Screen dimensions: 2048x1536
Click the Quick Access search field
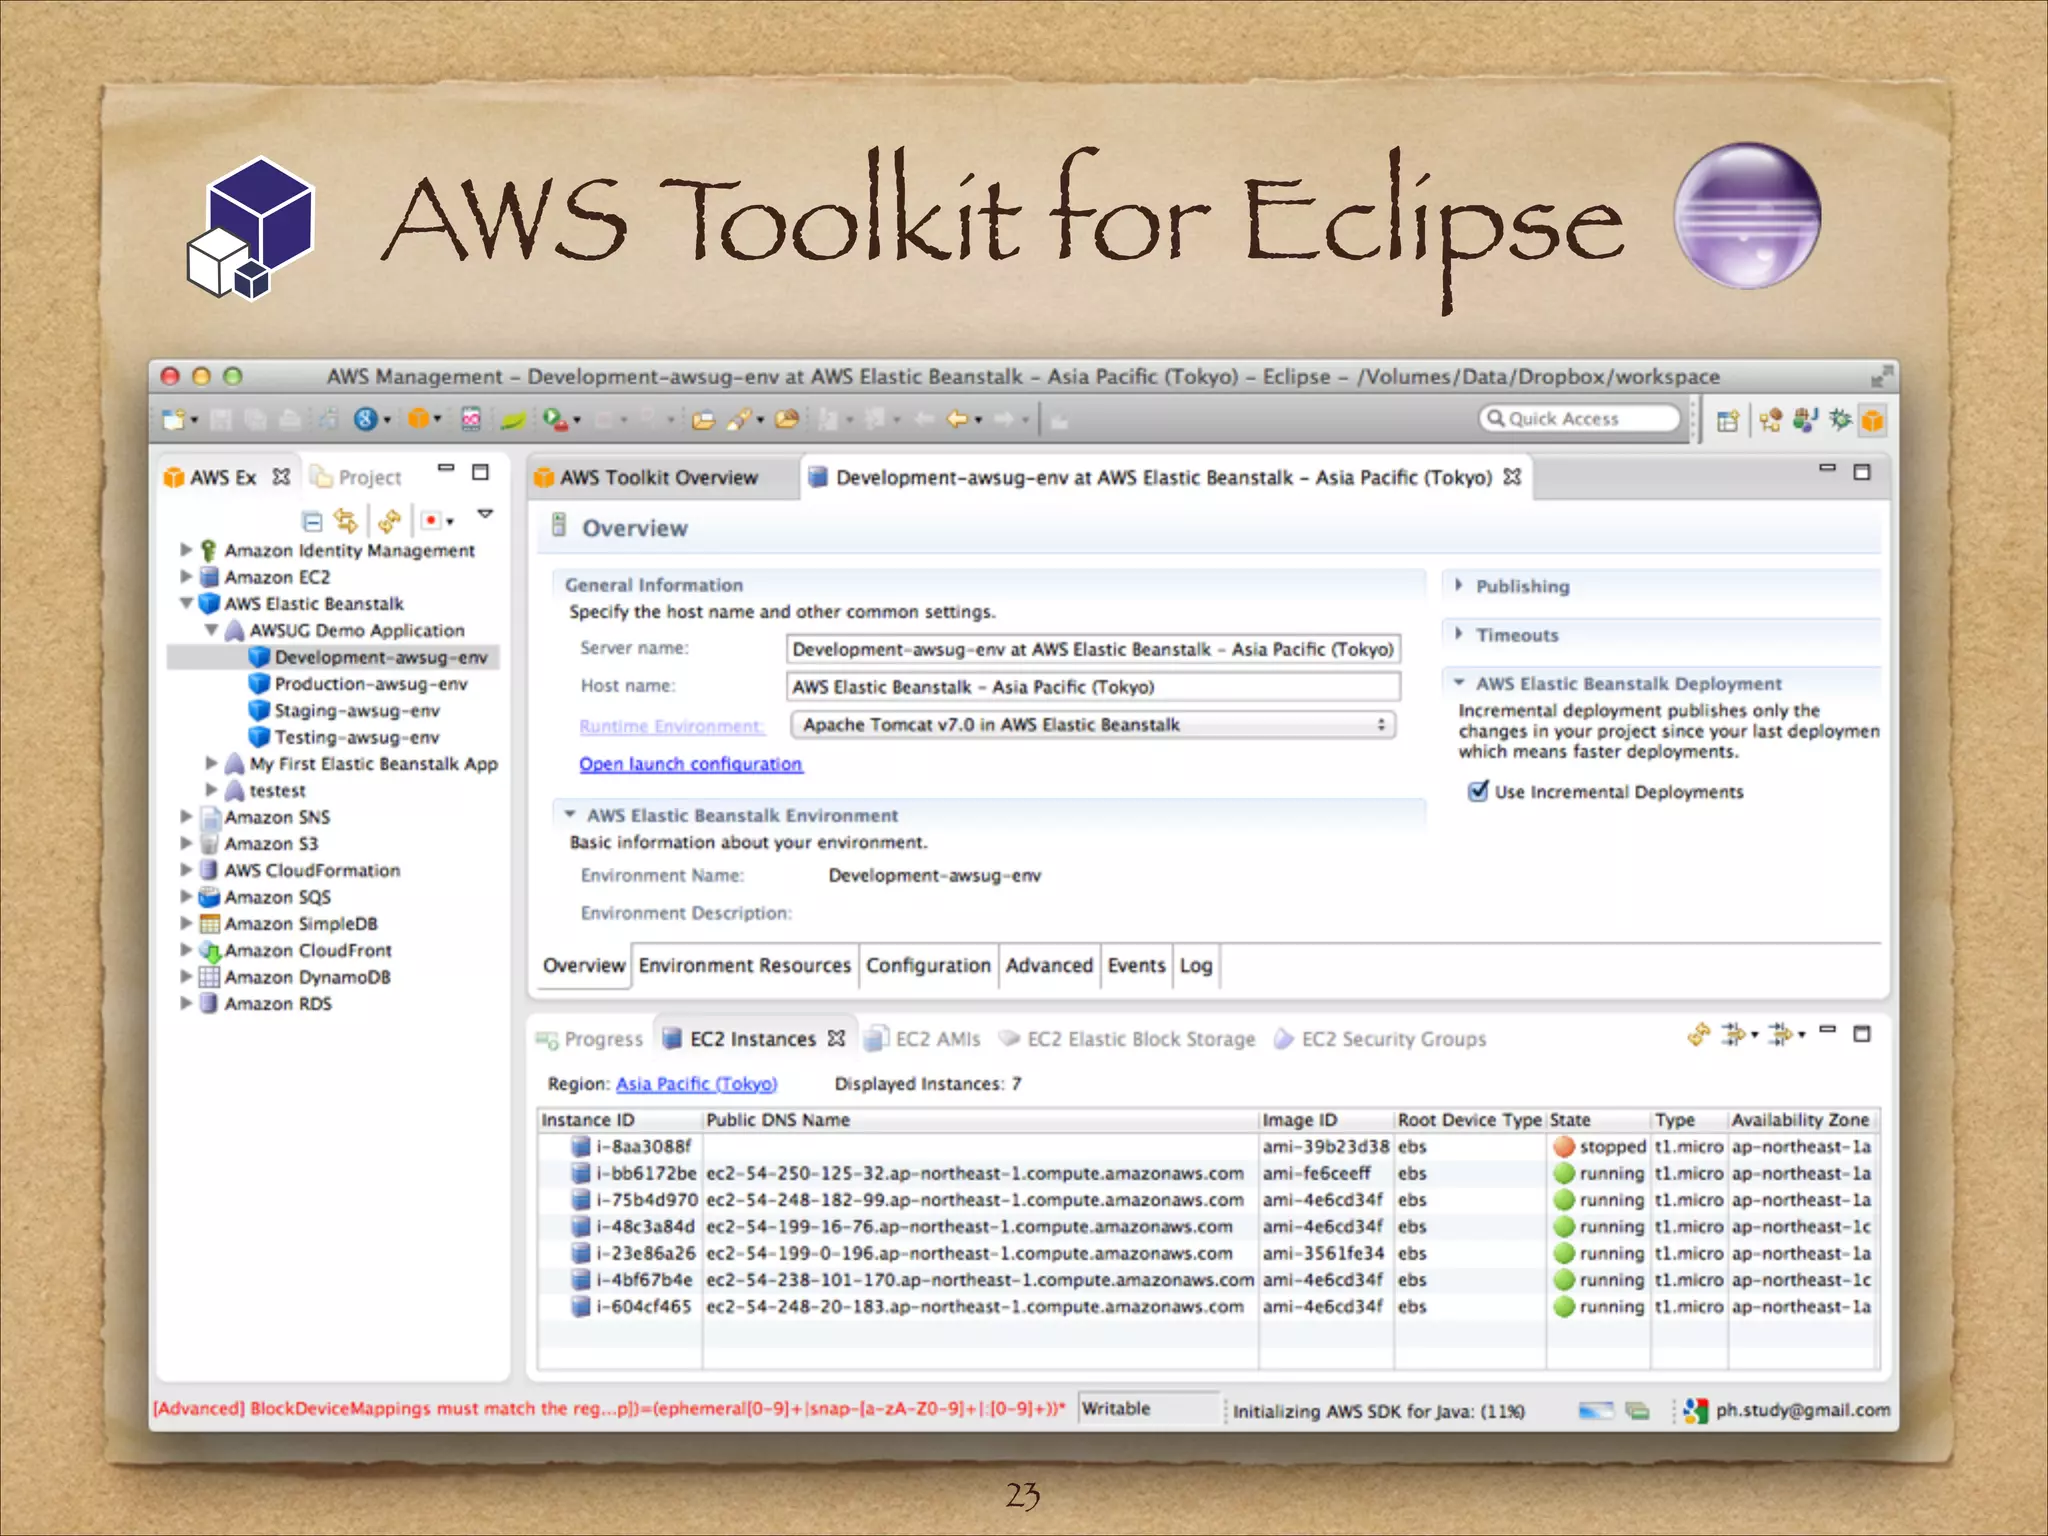point(1580,418)
